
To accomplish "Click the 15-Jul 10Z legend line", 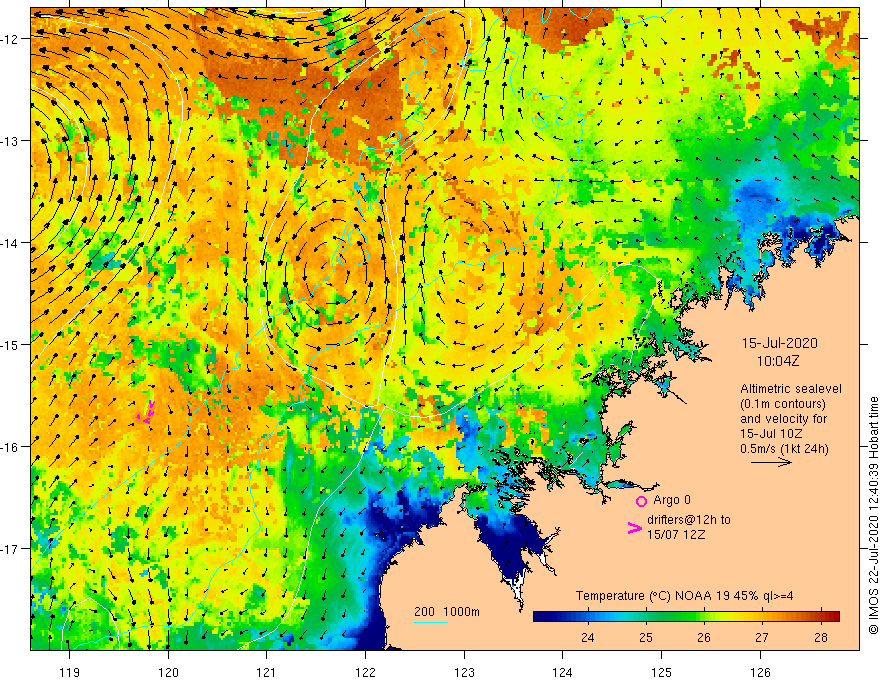I will 771,434.
